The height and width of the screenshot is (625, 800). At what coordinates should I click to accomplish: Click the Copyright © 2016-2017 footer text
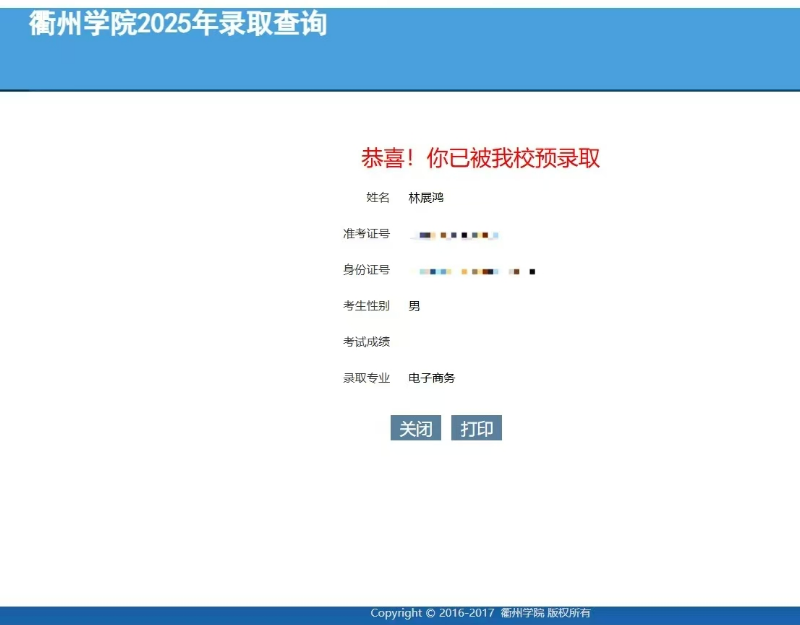pos(432,613)
